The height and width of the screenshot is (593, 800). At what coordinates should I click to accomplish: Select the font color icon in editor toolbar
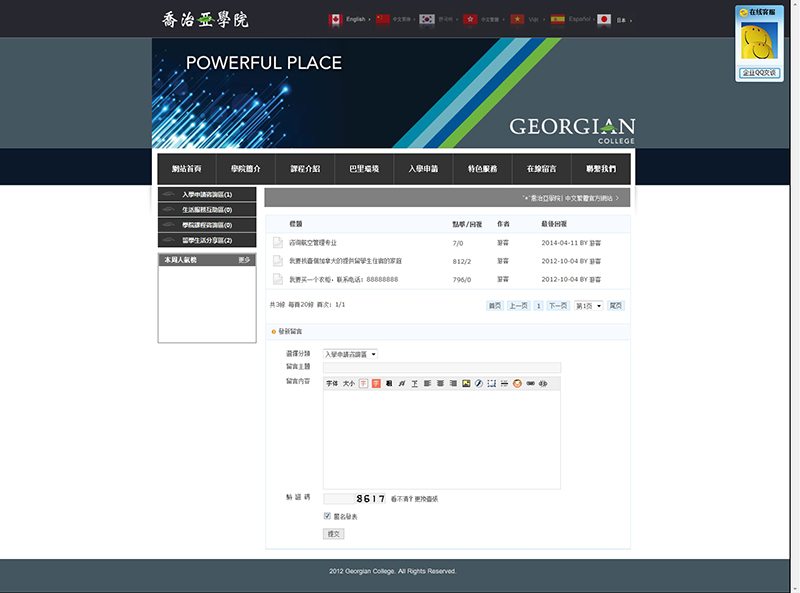click(363, 383)
